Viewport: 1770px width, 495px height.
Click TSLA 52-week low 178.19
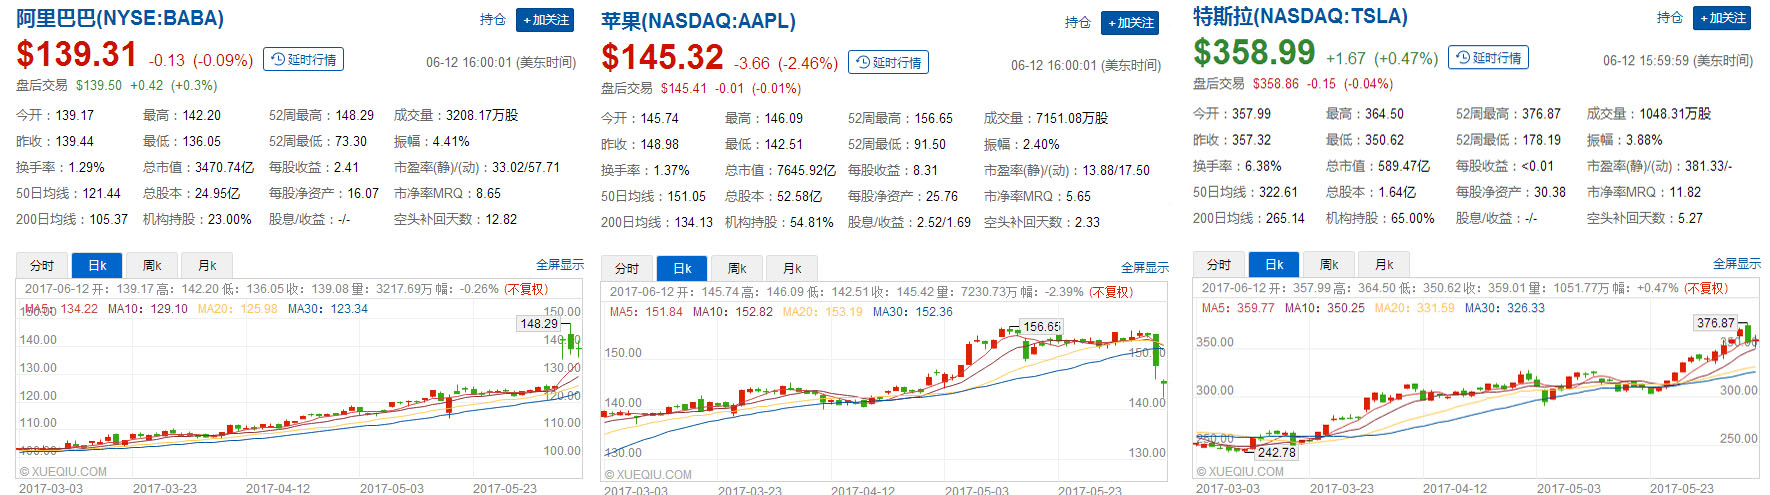(1541, 140)
